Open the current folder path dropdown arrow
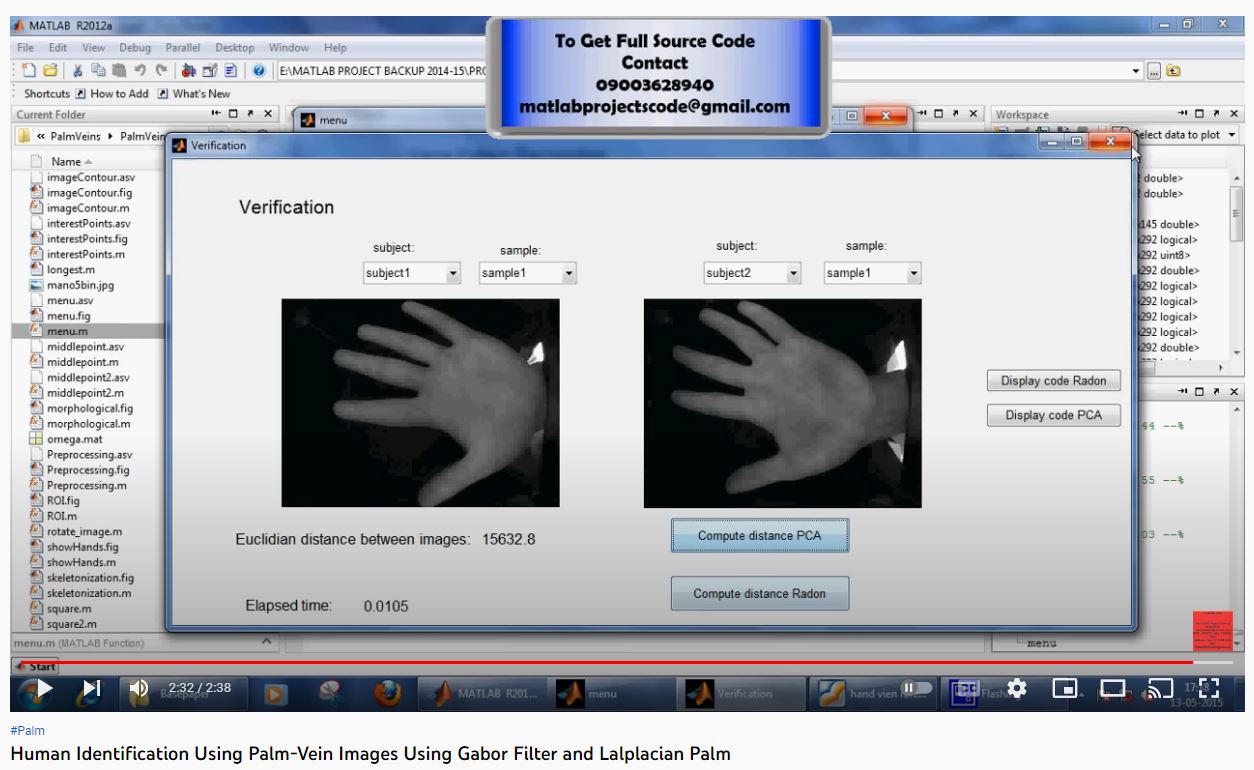Viewport: 1254px width, 770px height. coord(1136,71)
